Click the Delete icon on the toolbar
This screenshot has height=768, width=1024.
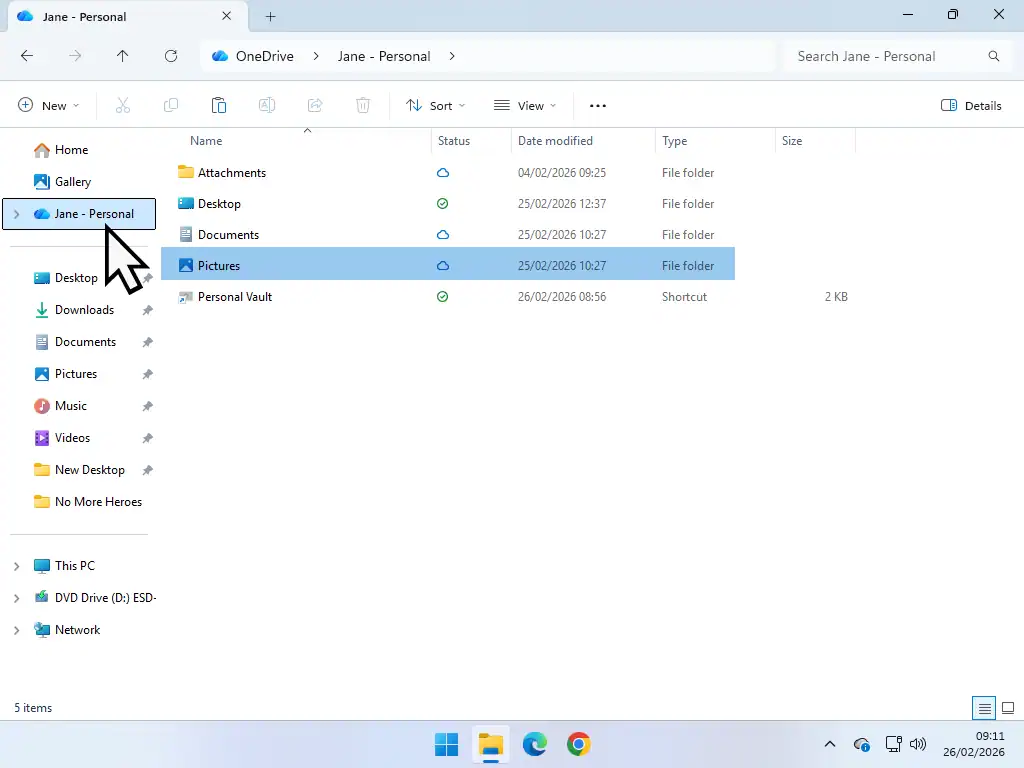pos(363,105)
